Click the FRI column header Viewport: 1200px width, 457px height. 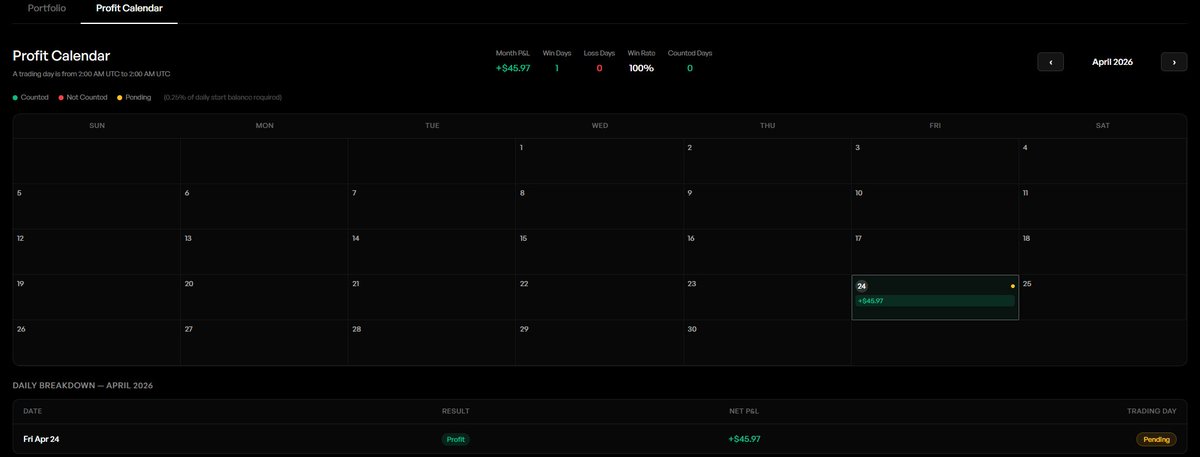[935, 126]
